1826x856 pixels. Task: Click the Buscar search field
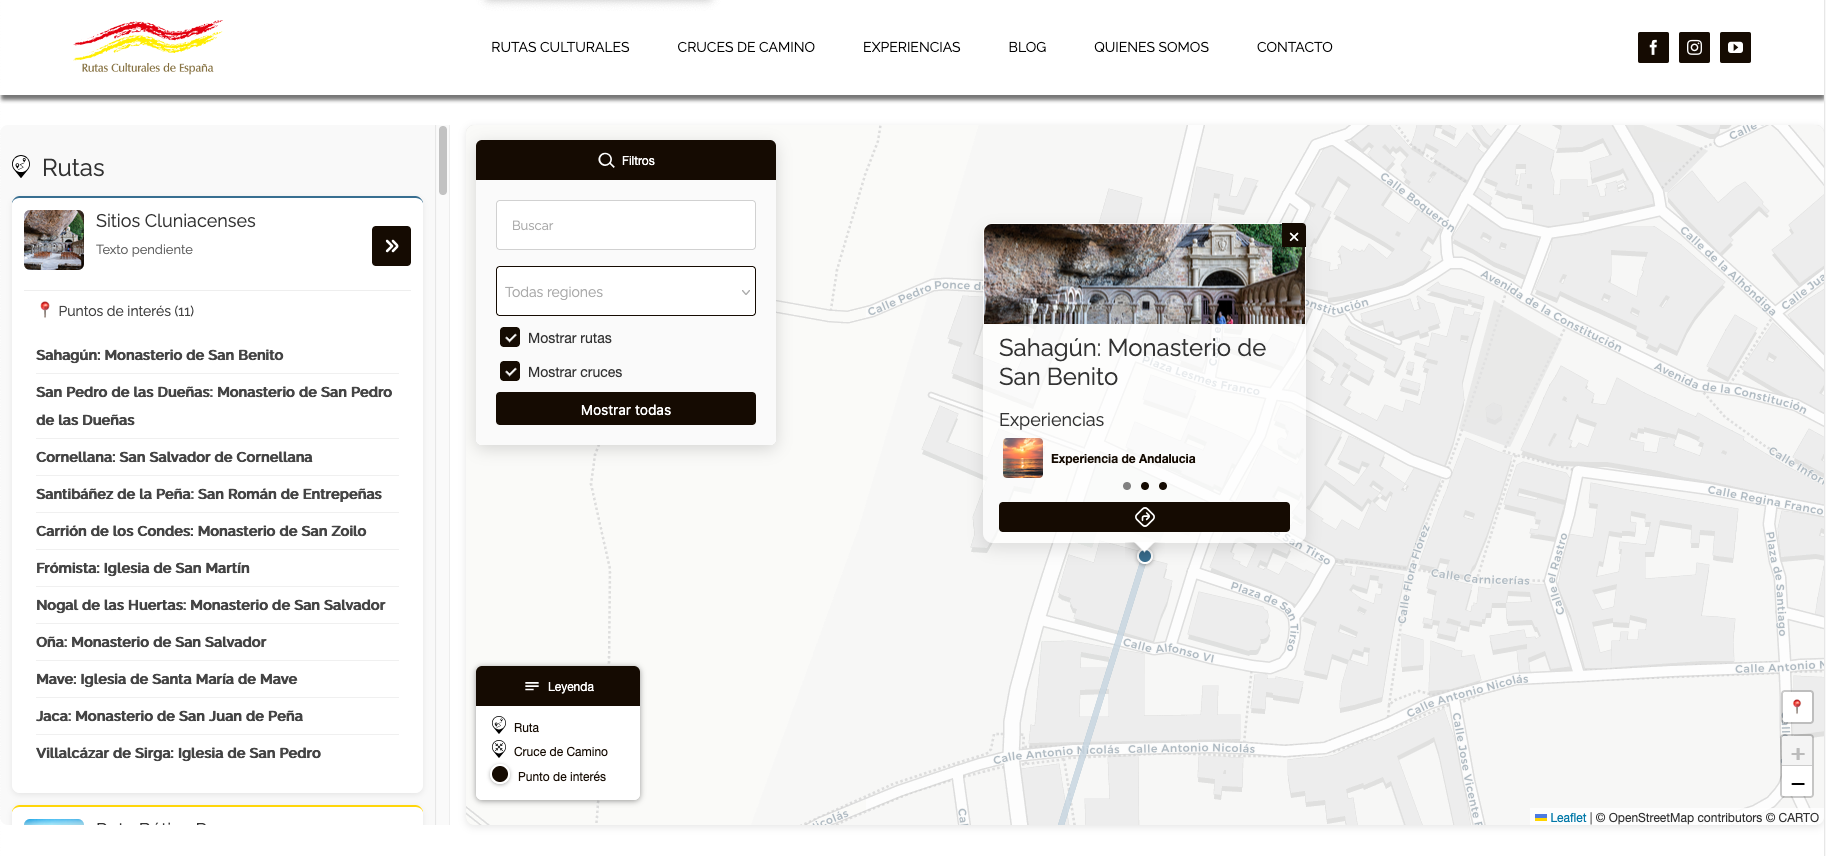pos(626,225)
